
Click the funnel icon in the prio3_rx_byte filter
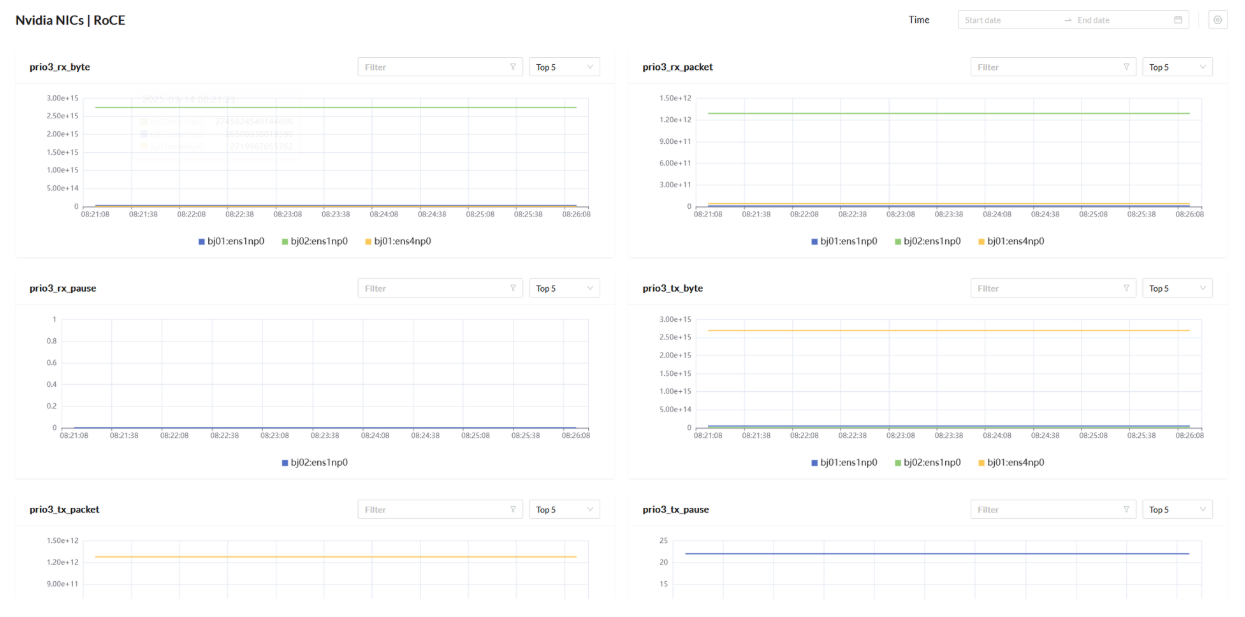[x=513, y=67]
